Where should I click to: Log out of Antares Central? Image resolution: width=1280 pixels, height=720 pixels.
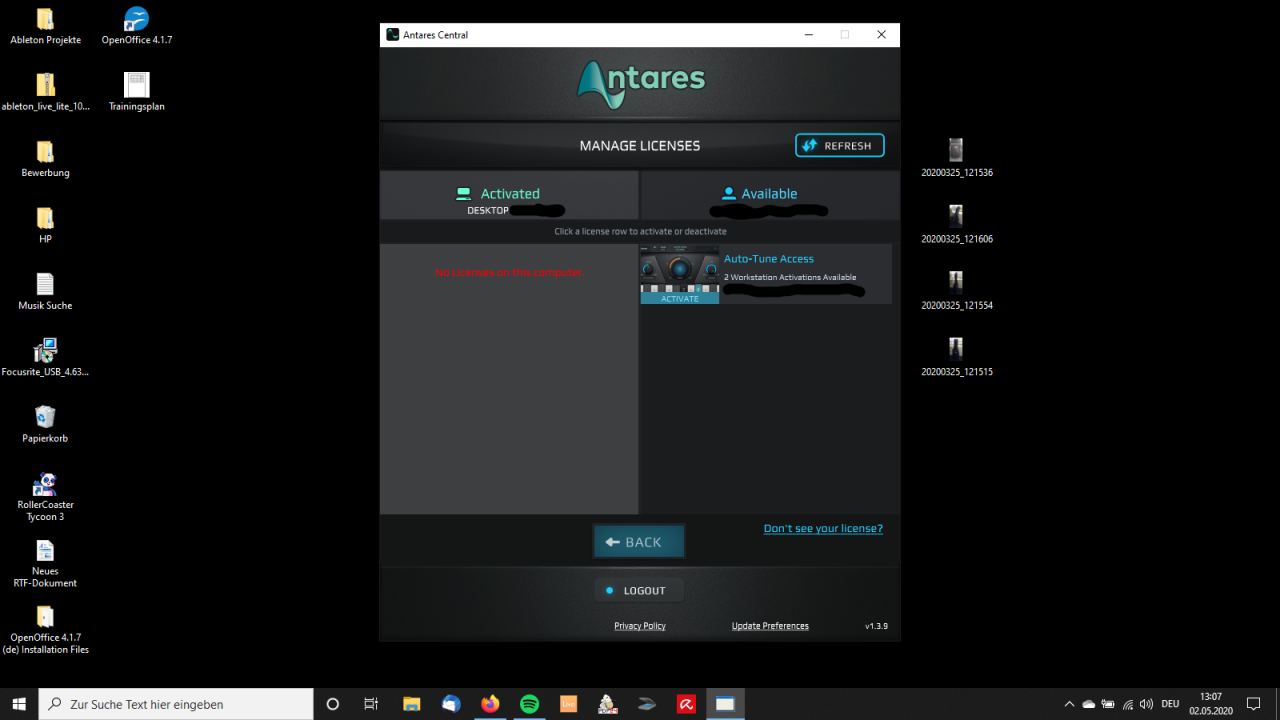point(638,591)
